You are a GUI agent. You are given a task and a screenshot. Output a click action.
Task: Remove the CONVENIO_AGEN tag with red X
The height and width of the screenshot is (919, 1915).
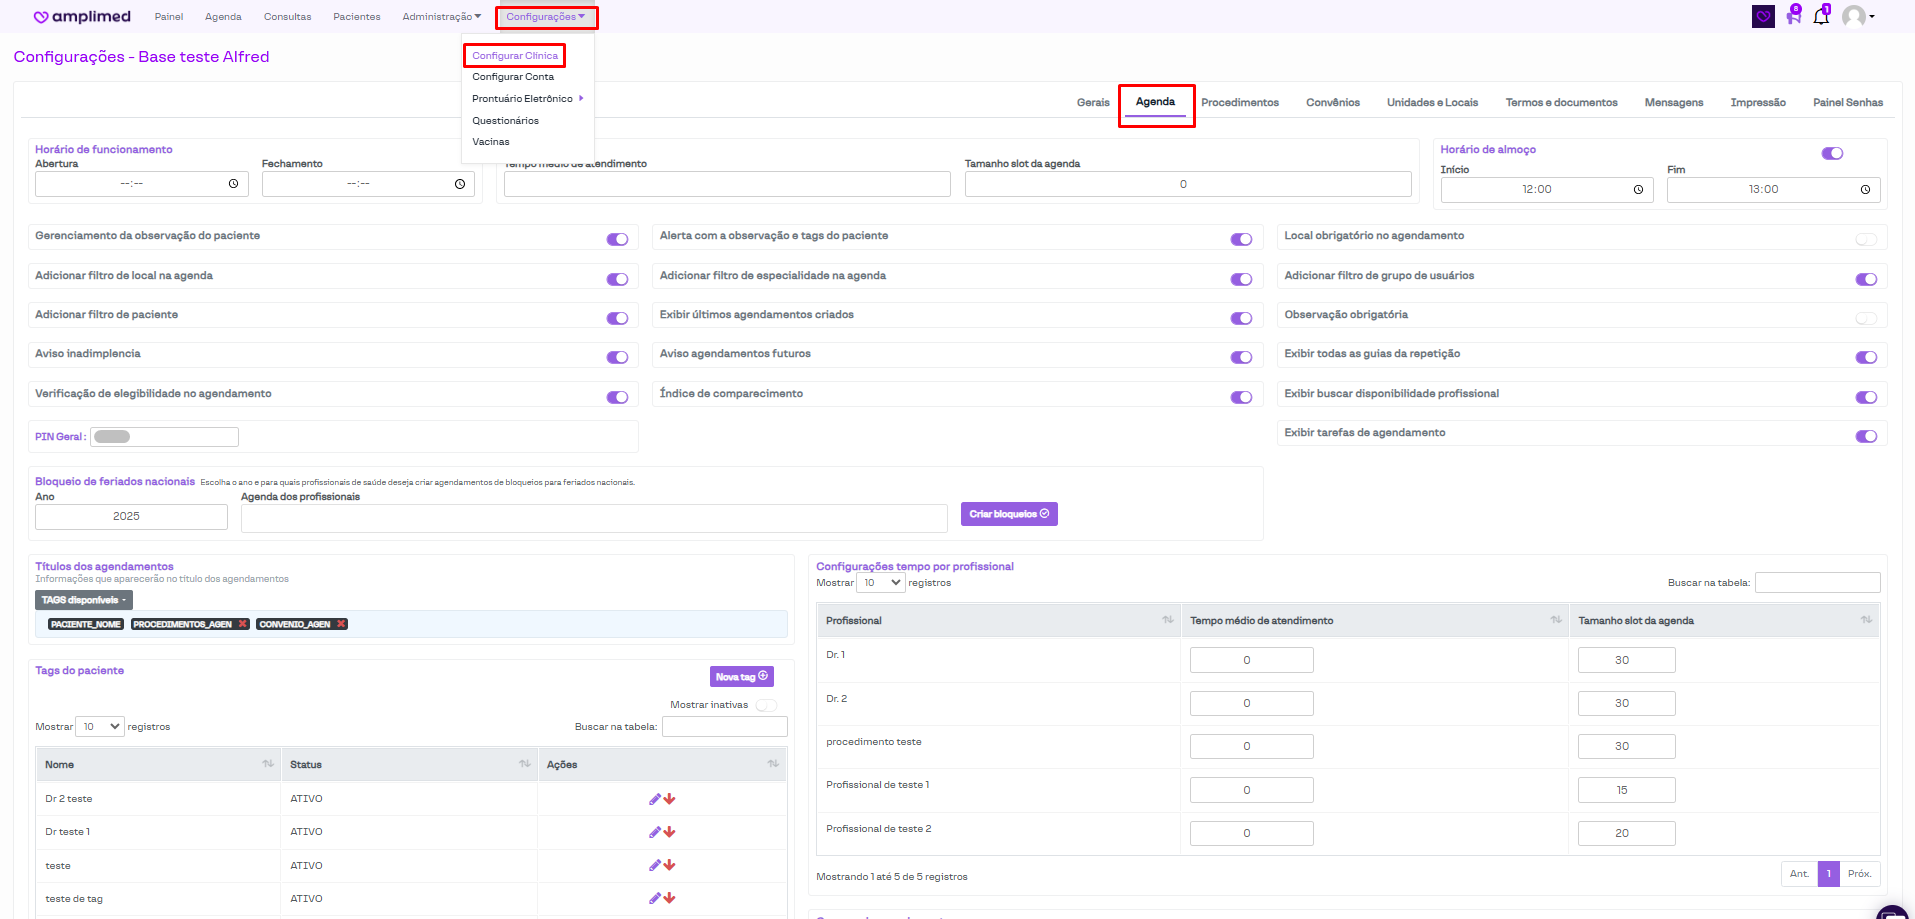(341, 624)
